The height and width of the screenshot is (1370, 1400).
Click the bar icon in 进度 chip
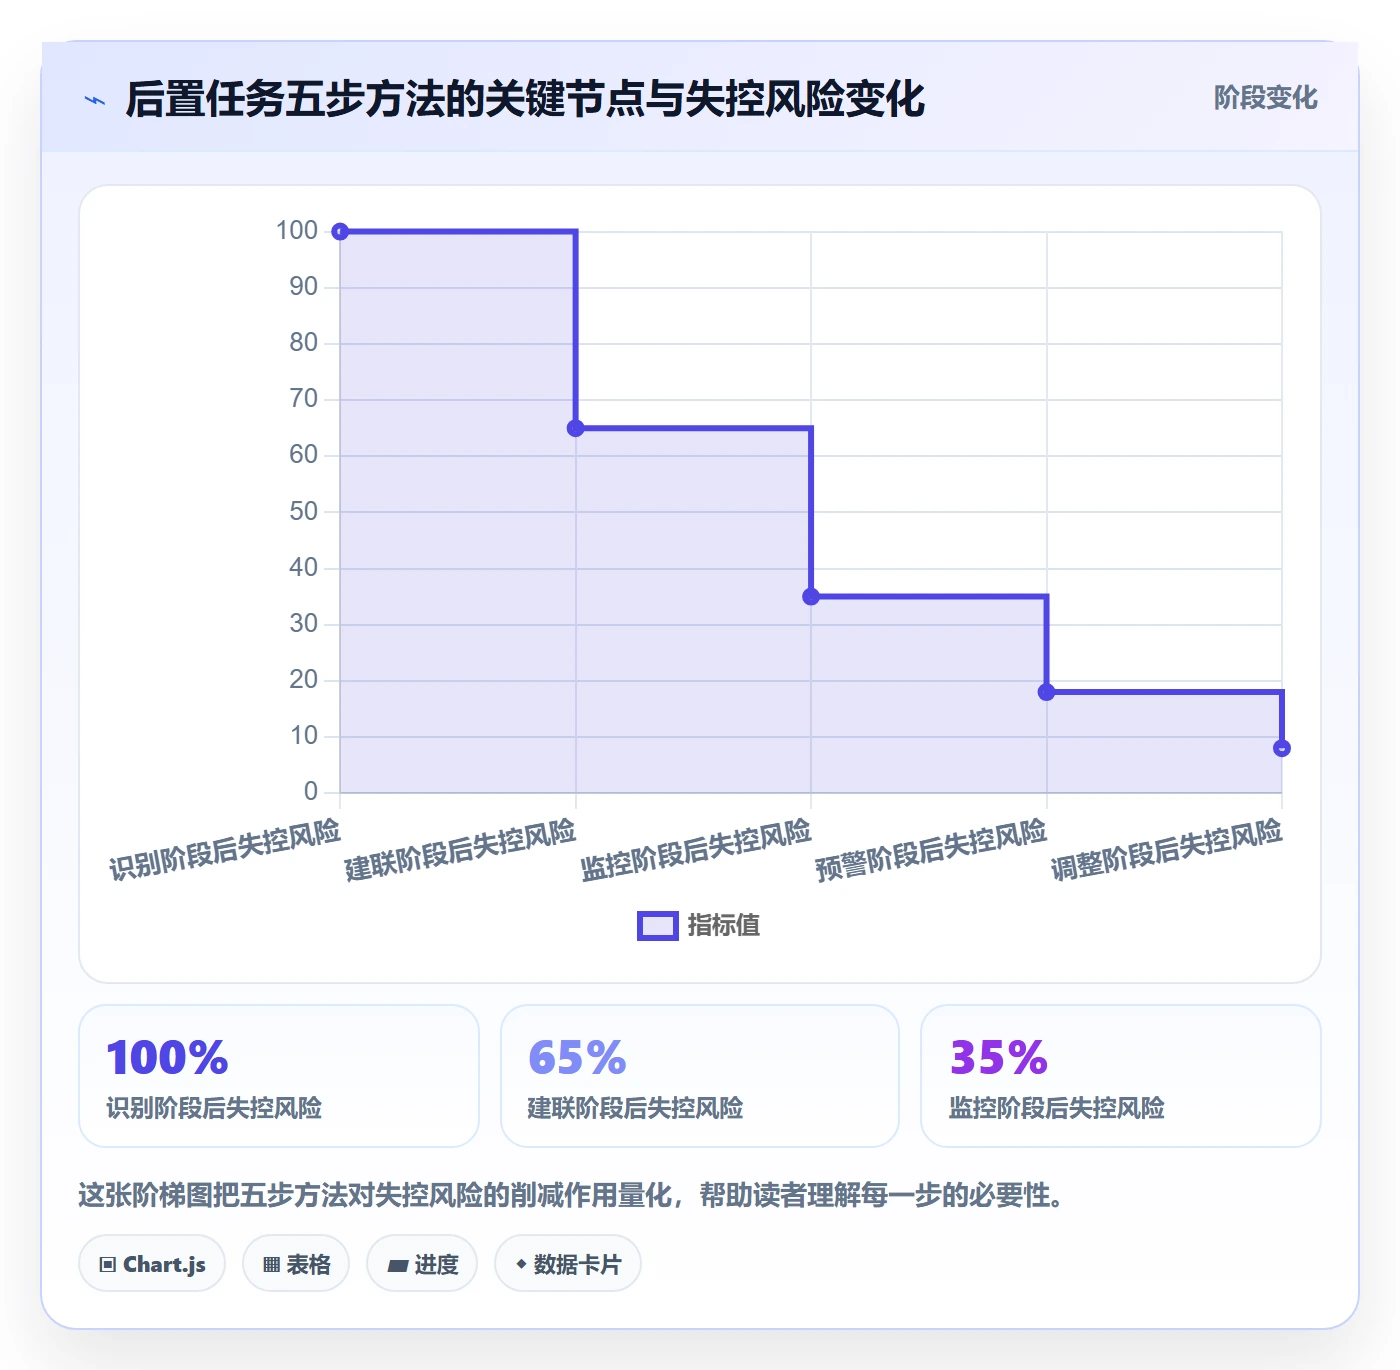pos(397,1266)
